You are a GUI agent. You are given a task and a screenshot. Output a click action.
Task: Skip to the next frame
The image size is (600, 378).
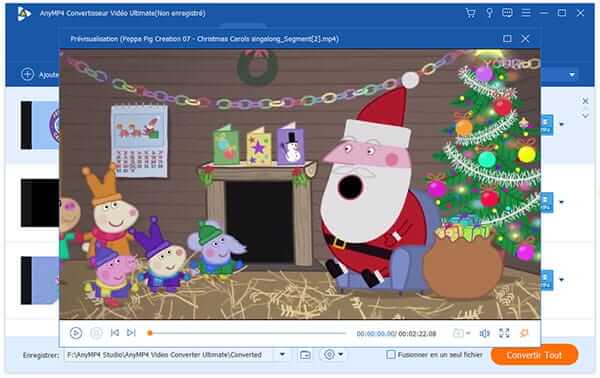[x=131, y=333]
